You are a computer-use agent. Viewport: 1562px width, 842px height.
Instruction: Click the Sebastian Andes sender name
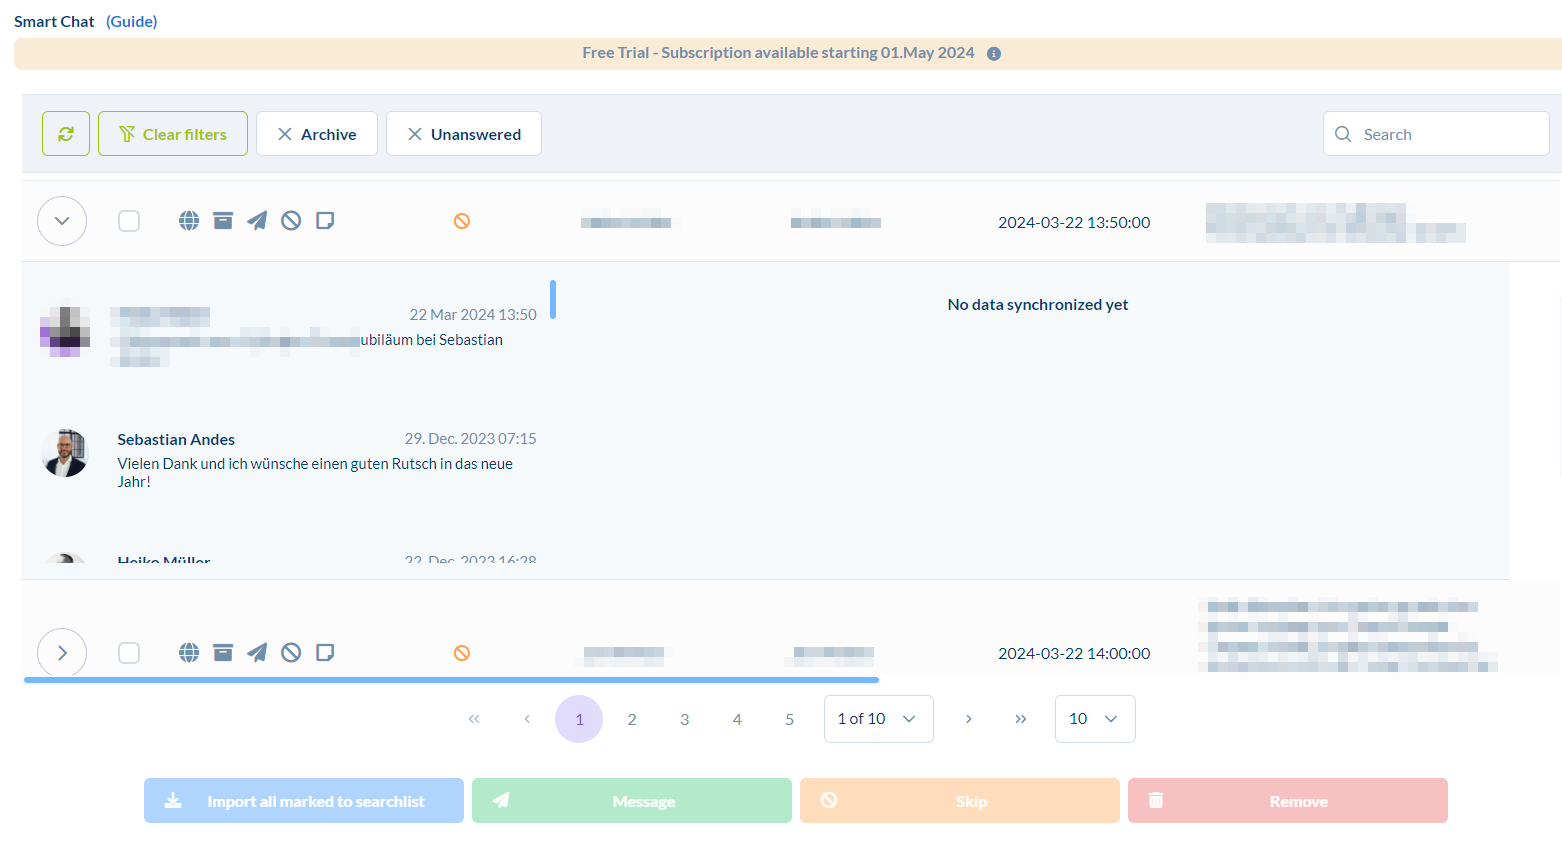tap(176, 440)
